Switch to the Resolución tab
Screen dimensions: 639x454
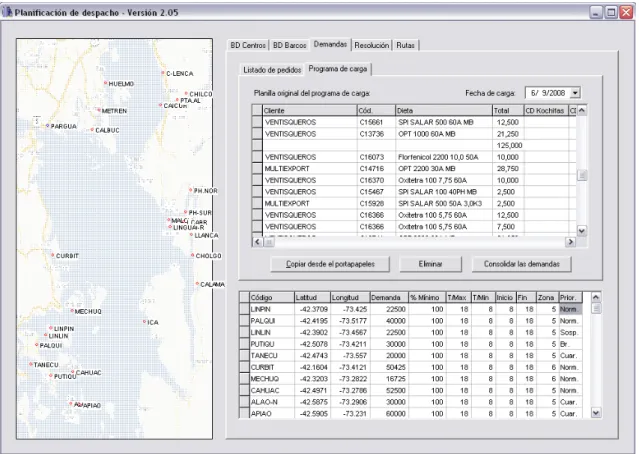point(372,45)
